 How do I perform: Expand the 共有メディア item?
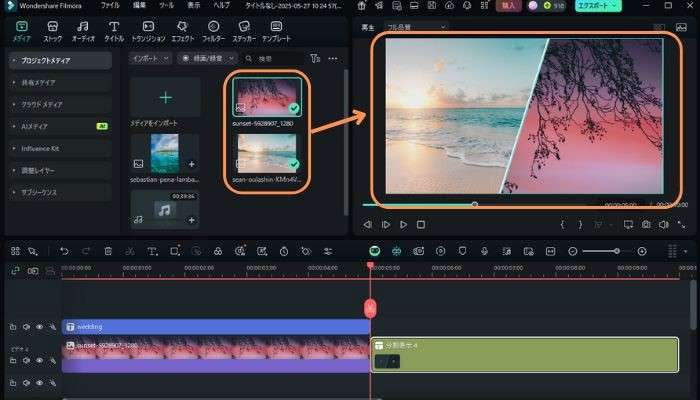[x=60, y=83]
